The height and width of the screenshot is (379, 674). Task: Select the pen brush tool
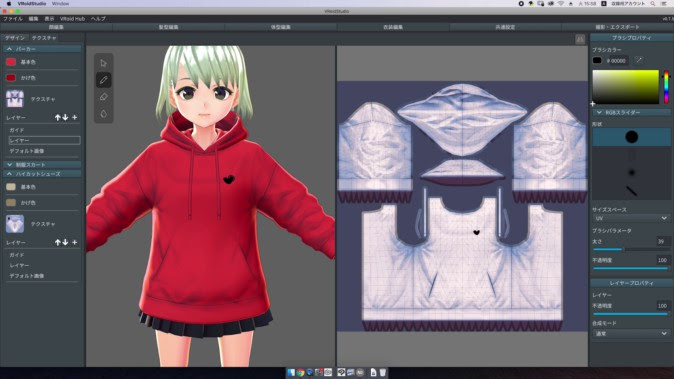104,80
